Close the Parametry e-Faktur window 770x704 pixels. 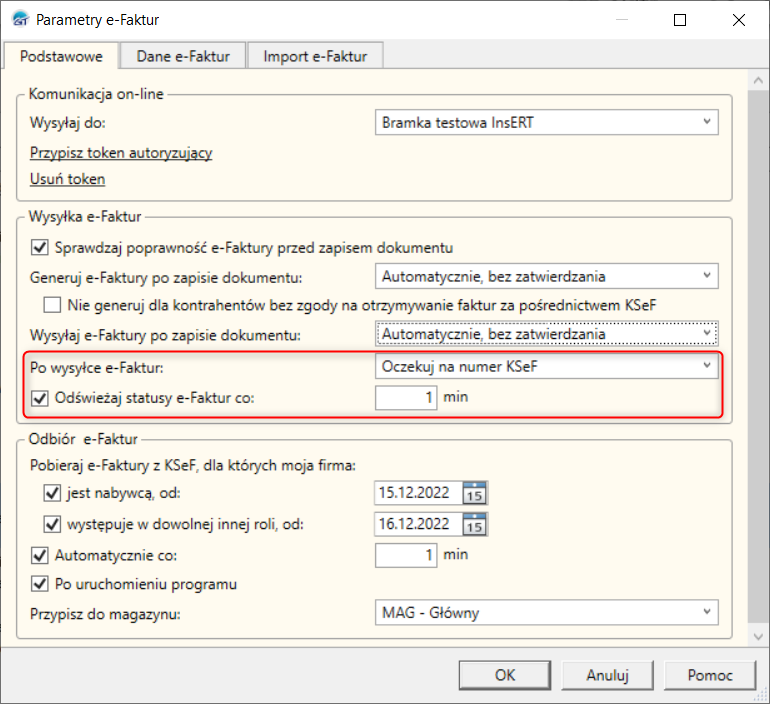739,19
